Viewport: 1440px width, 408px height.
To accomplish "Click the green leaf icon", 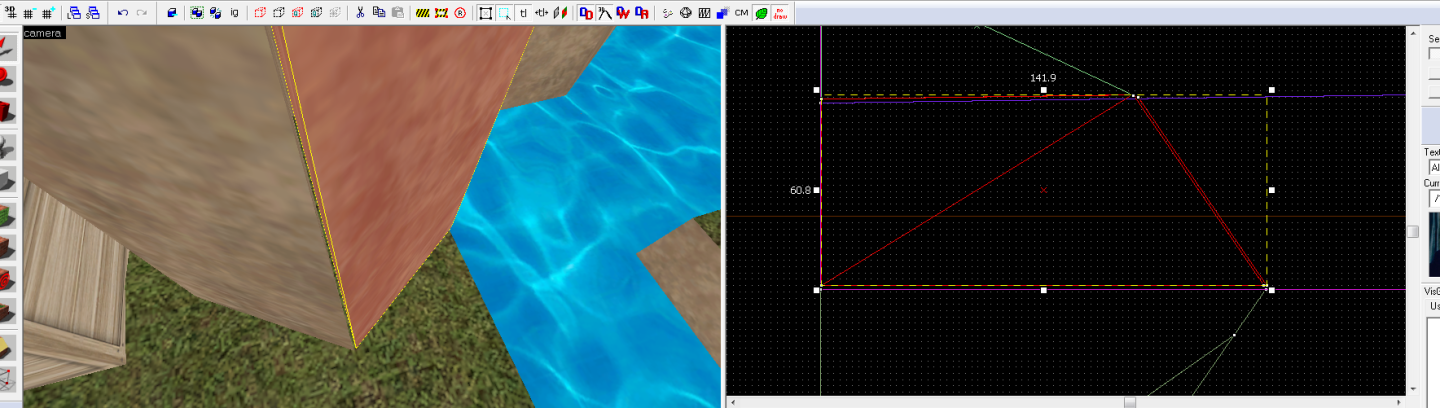I will [760, 13].
